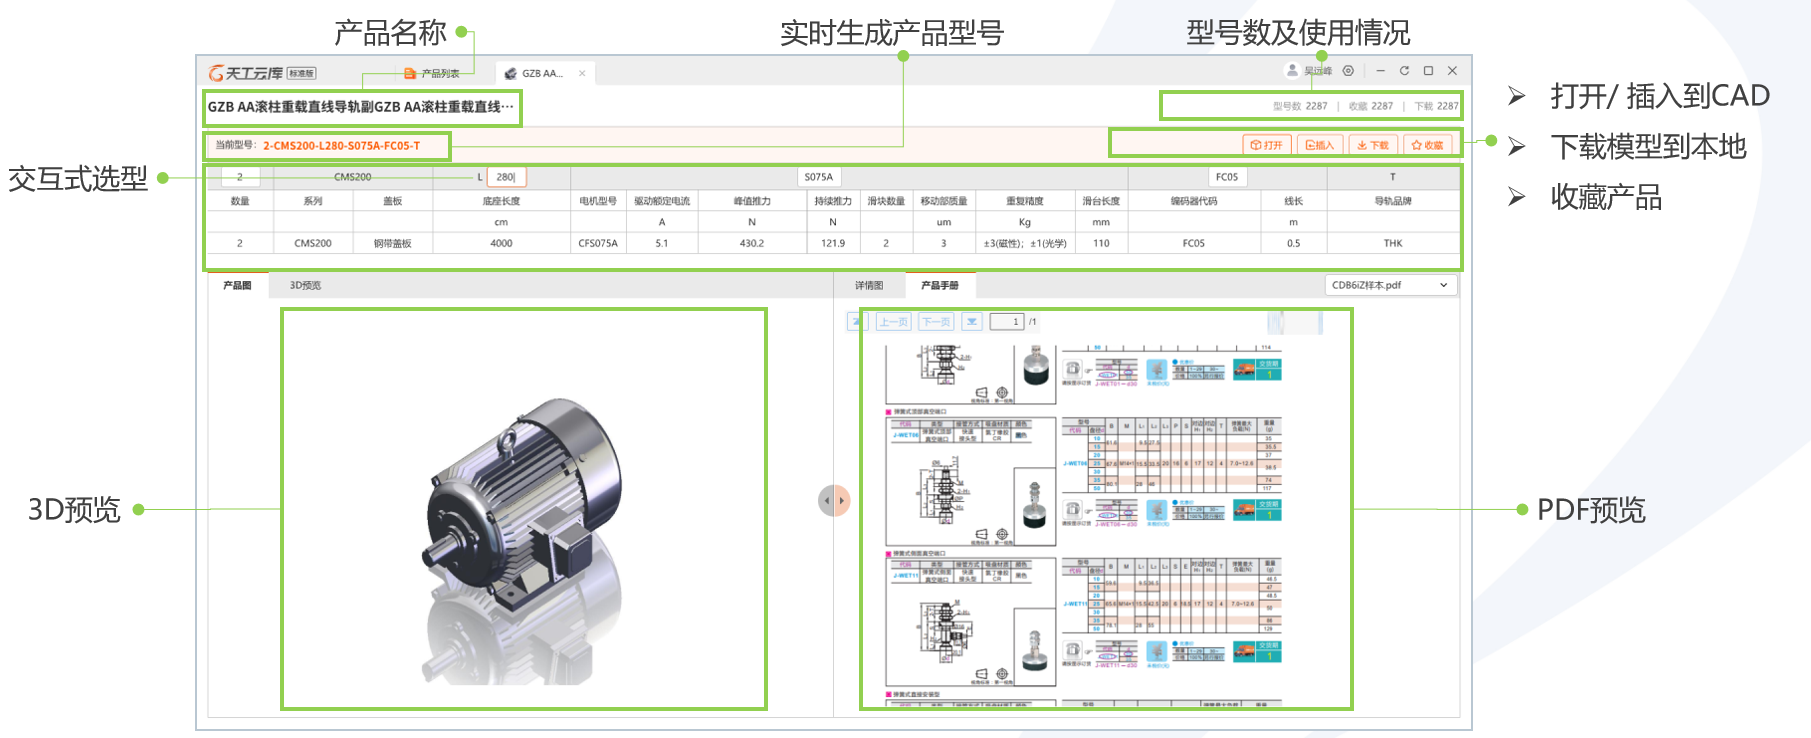
Task: Open the CDB6iZ样本.pdf dropdown
Action: [1390, 285]
